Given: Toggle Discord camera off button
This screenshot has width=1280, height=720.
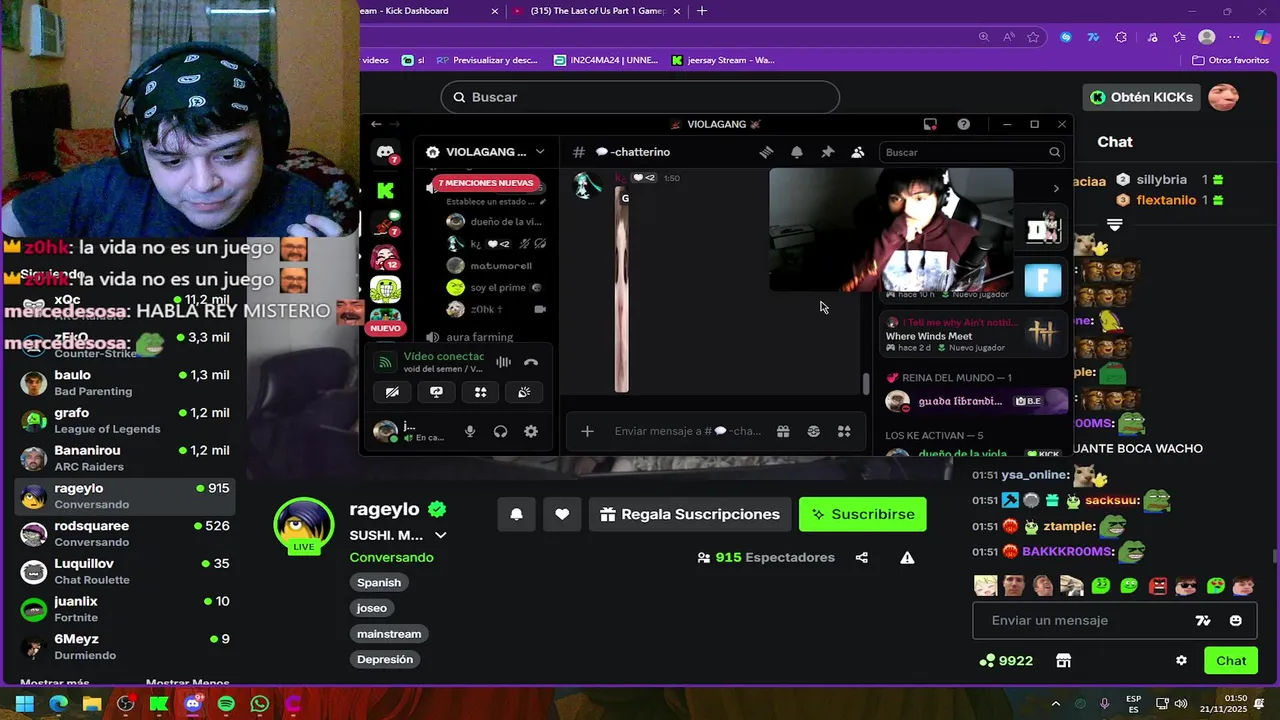Looking at the screenshot, I should click(x=392, y=392).
